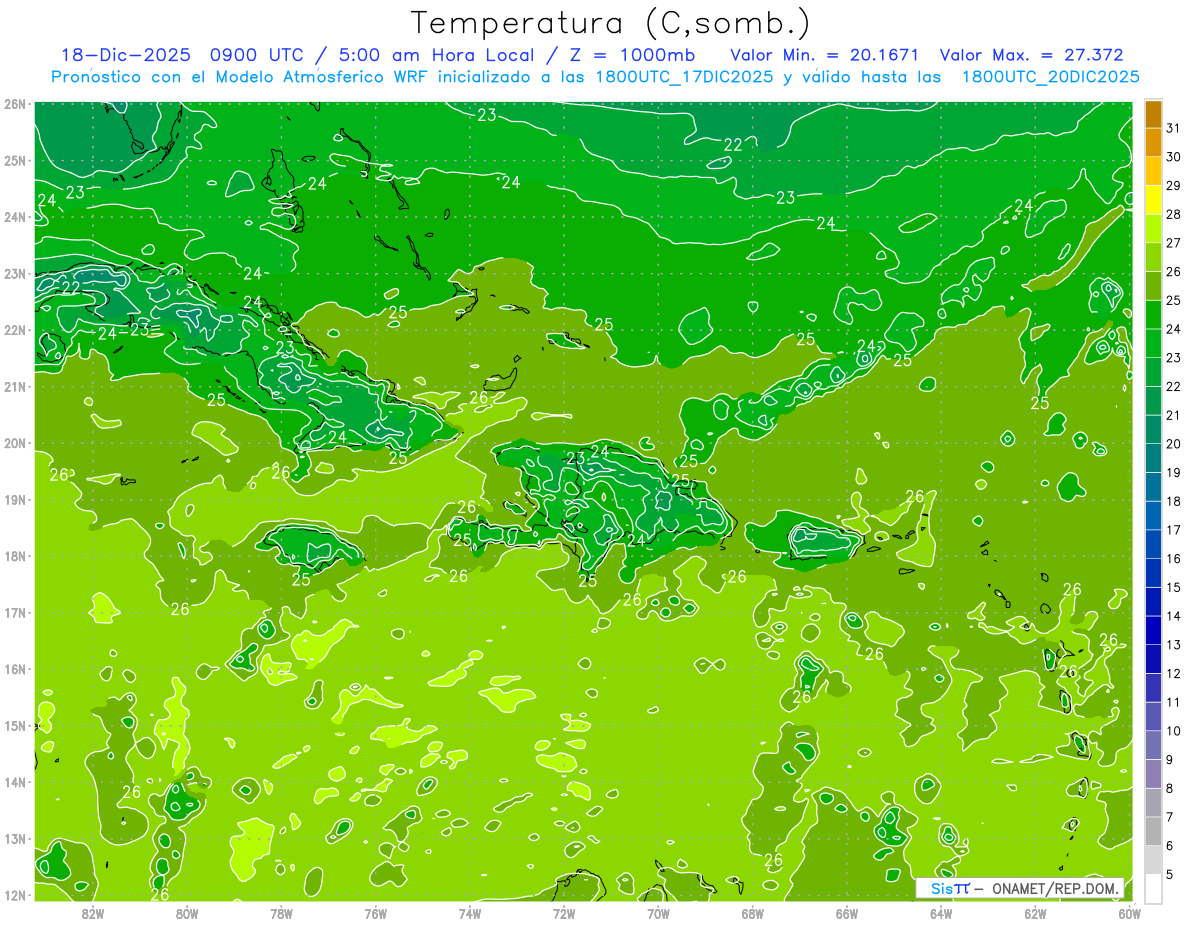Pick the dark blue legend swatch between 12 and 13
Viewport: 1200px width, 927px height.
[x=1153, y=659]
